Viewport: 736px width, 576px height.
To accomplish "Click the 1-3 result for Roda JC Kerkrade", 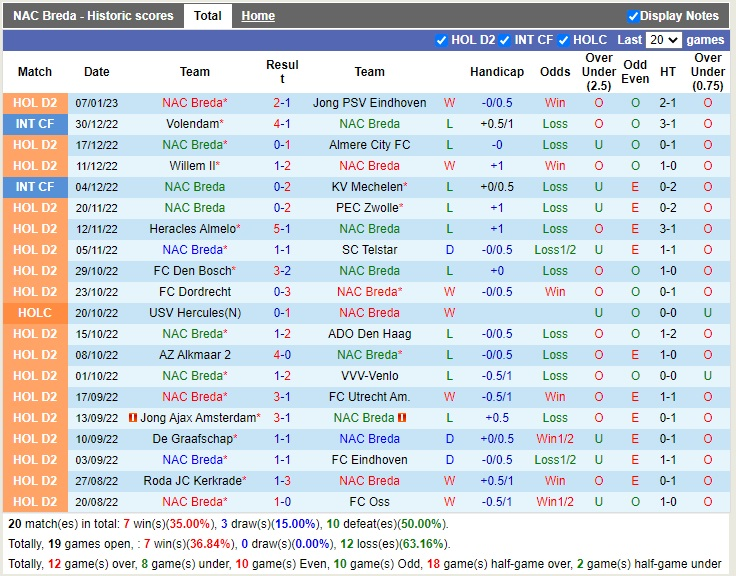I will click(x=282, y=481).
